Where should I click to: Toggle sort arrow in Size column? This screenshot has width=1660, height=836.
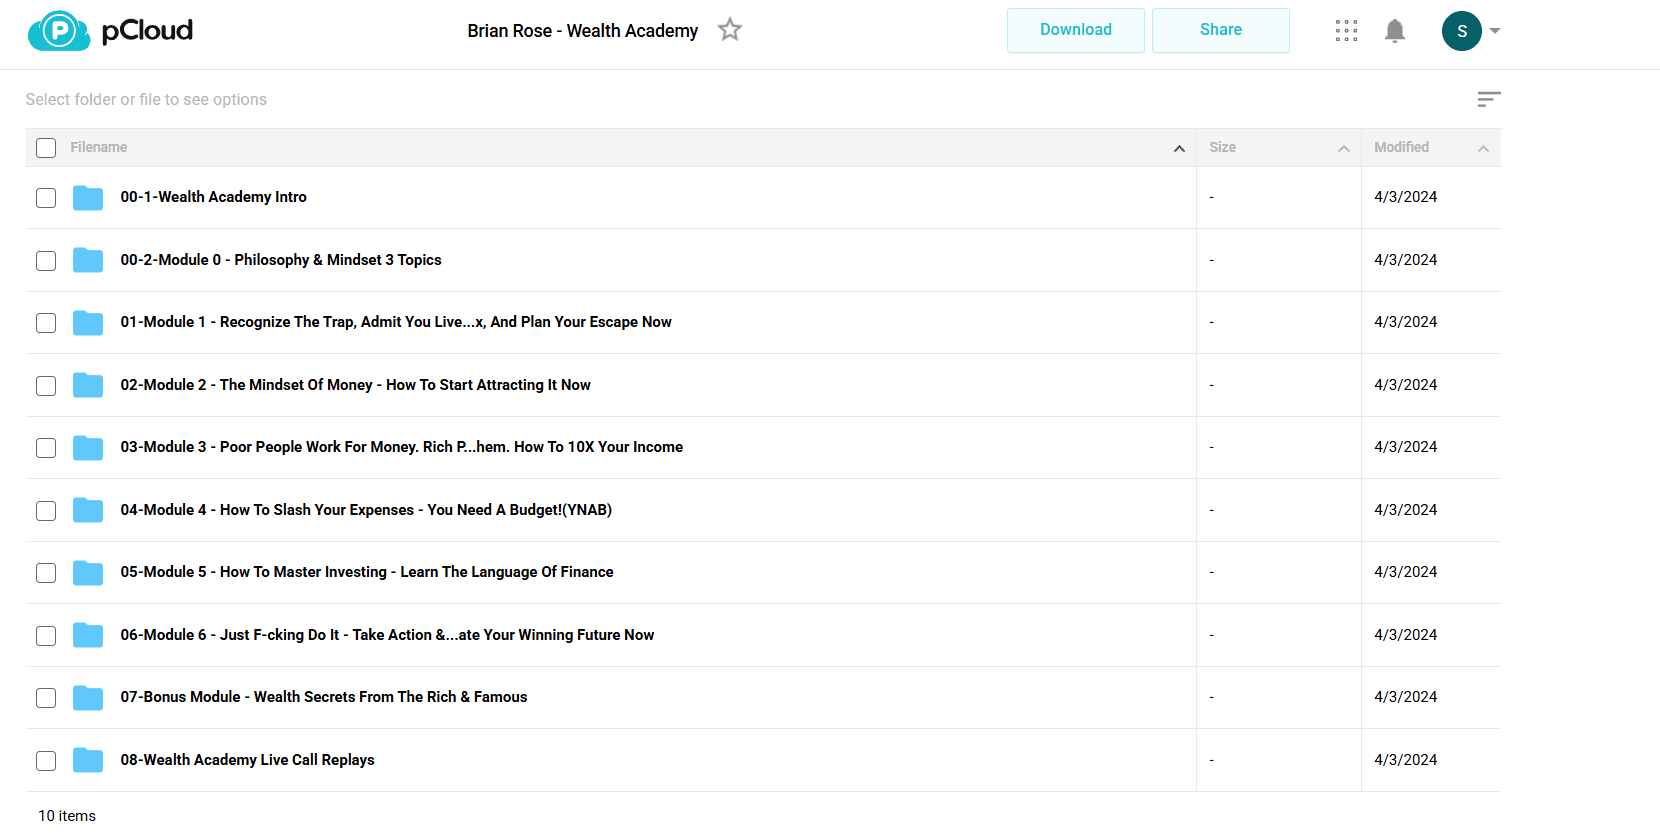click(1344, 148)
